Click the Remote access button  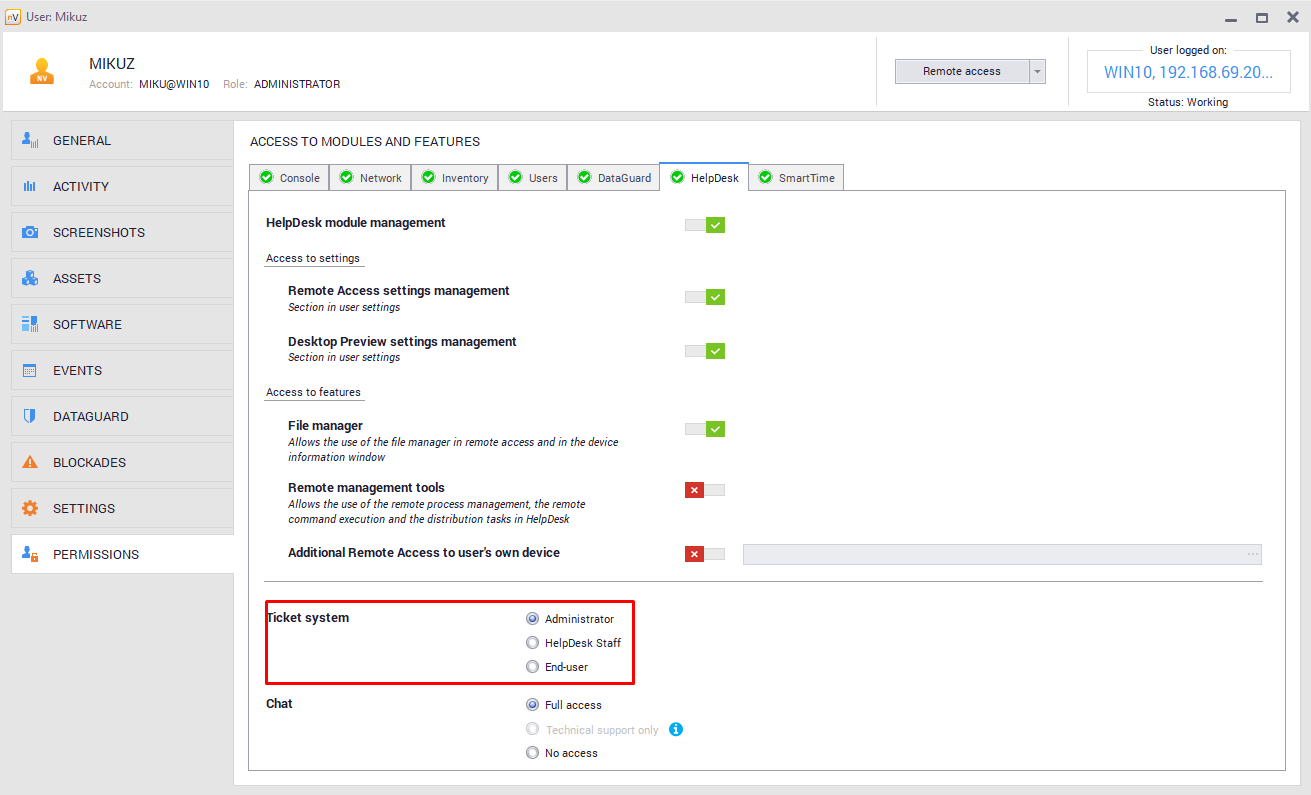coord(961,71)
